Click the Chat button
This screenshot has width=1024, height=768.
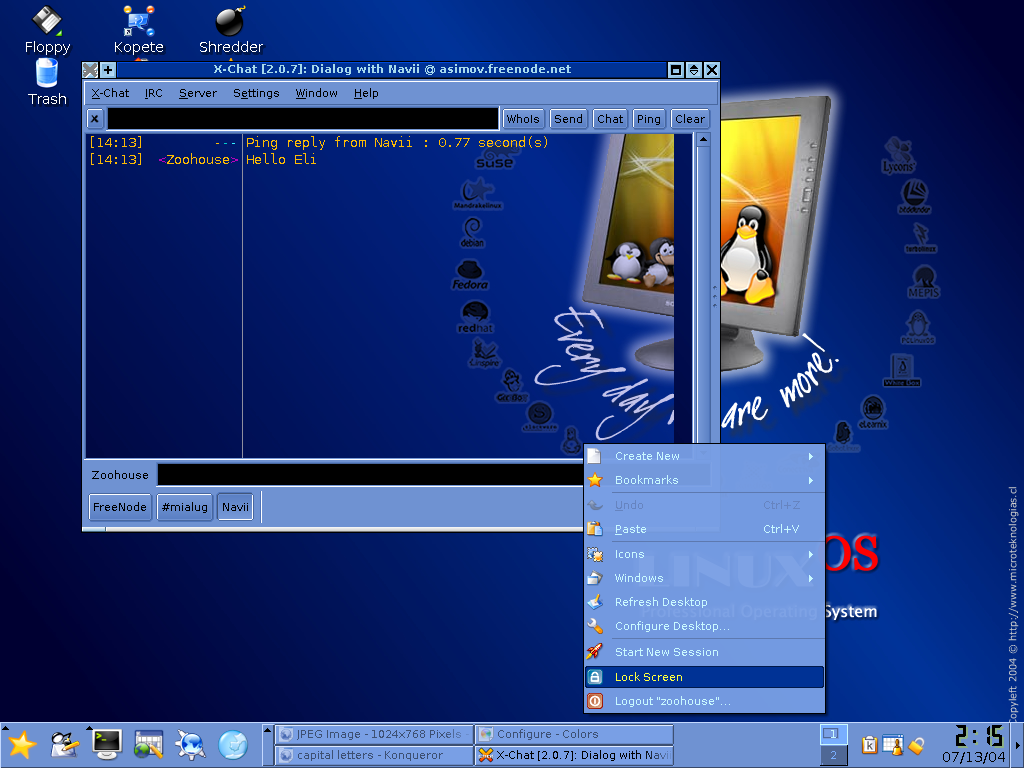click(x=610, y=119)
